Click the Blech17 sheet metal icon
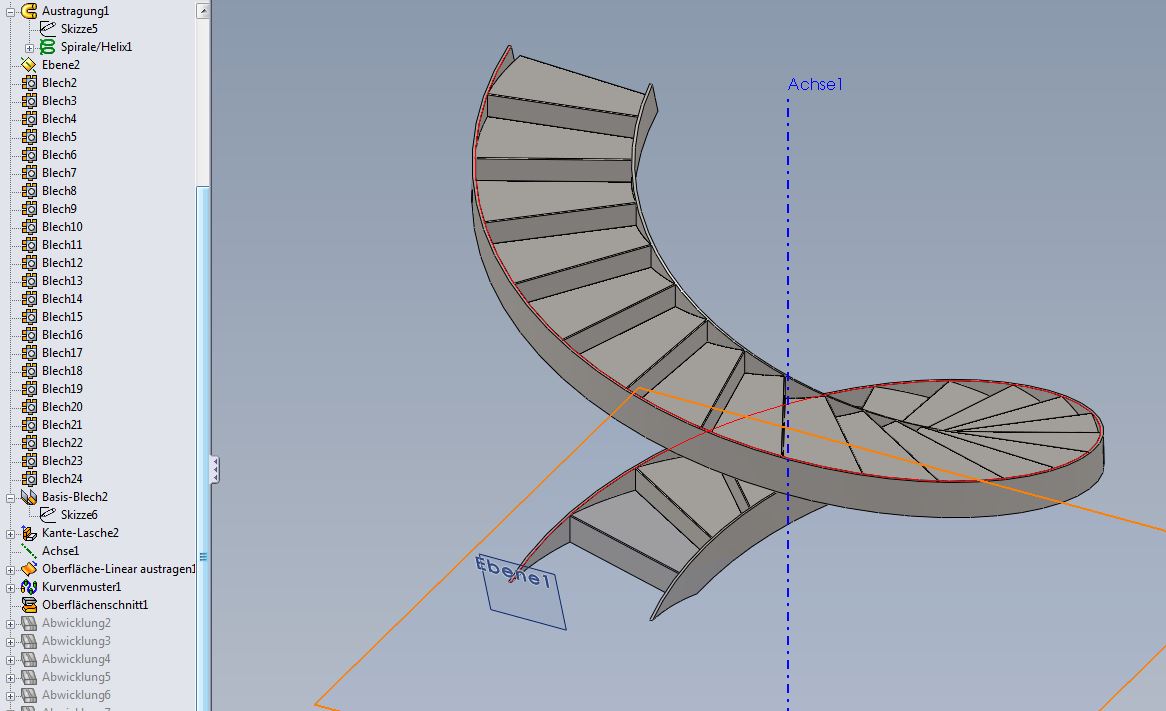The image size is (1166, 711). click(29, 353)
